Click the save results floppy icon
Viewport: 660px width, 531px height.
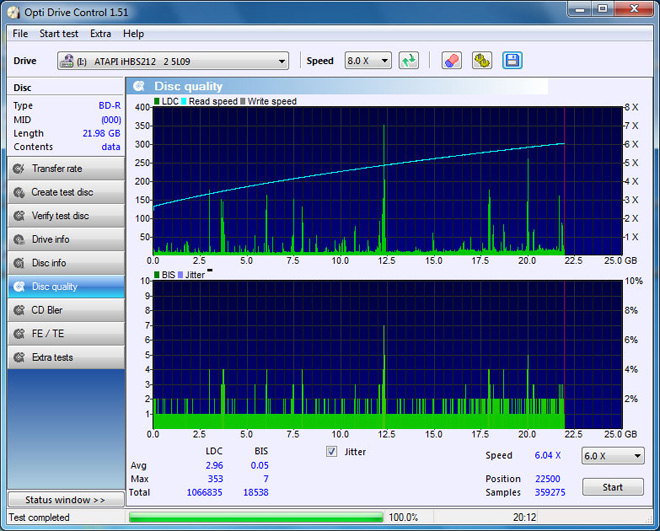(x=511, y=60)
